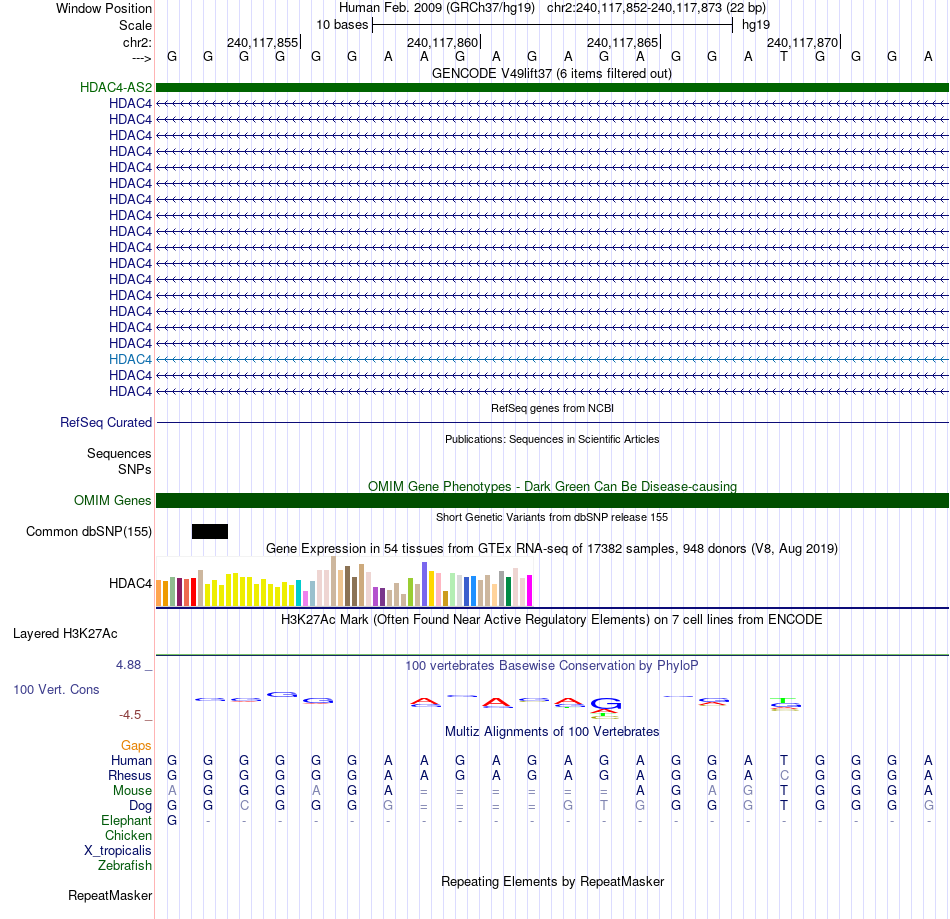Screen dimensions: 950x919
Task: Click the black Common dbSNP(155) variant block
Action: point(210,531)
